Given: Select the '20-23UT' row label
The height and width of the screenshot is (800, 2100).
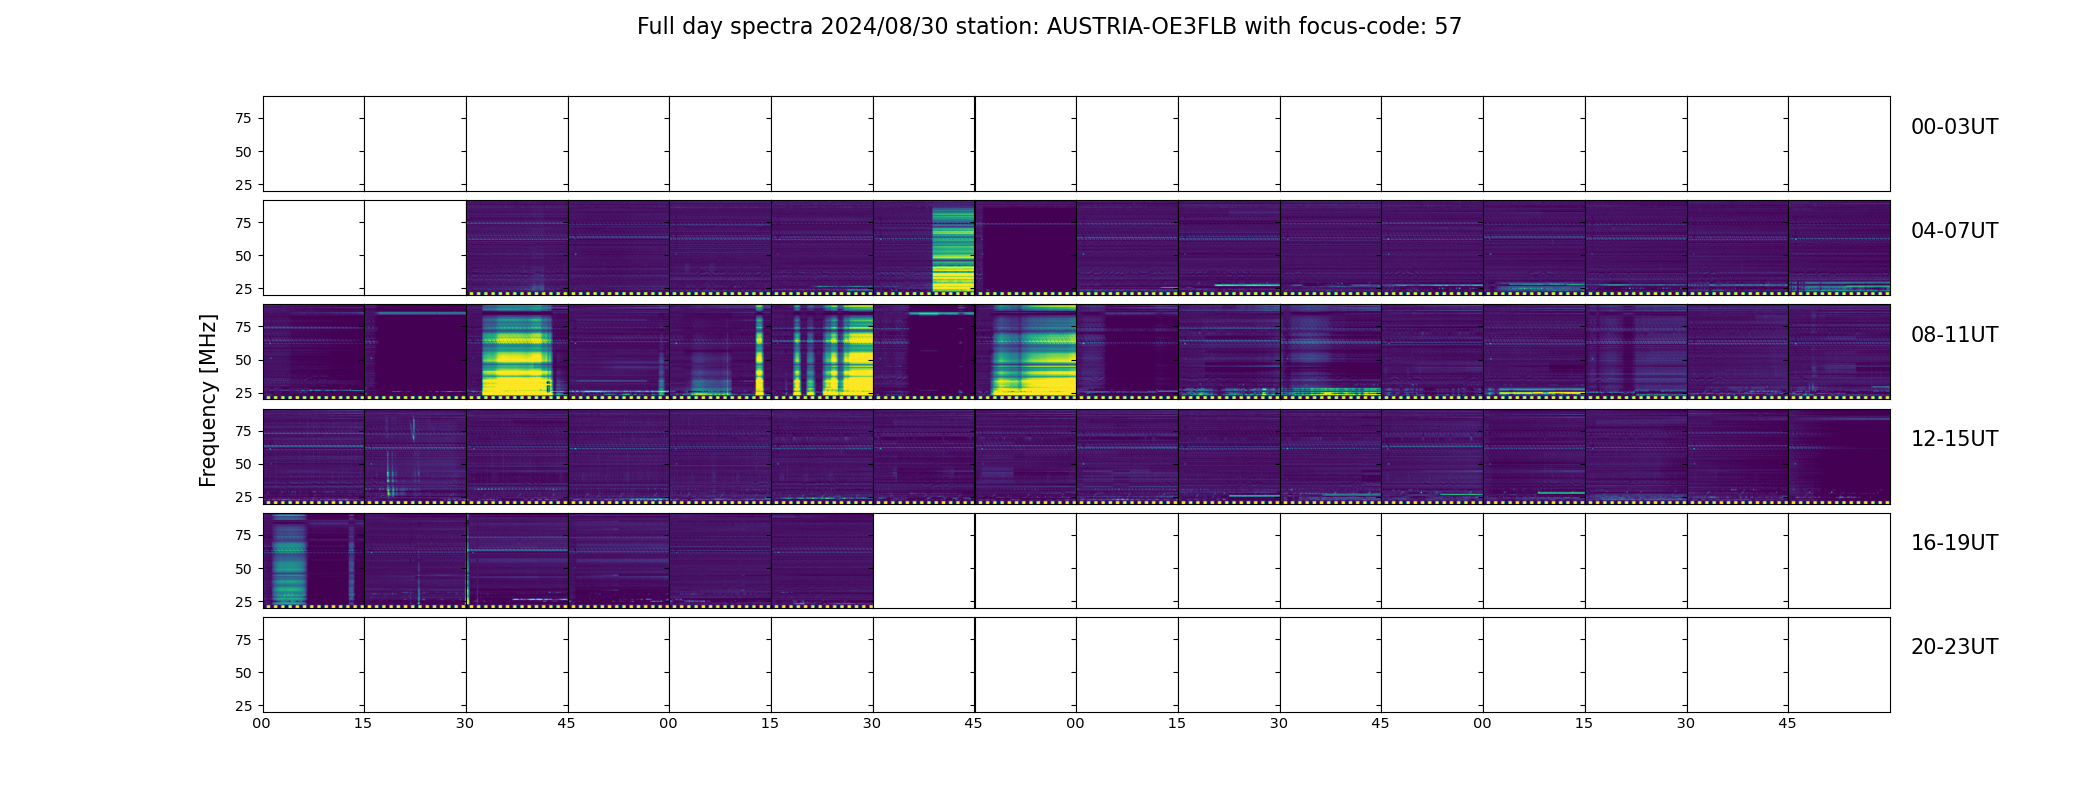Looking at the screenshot, I should 1954,647.
